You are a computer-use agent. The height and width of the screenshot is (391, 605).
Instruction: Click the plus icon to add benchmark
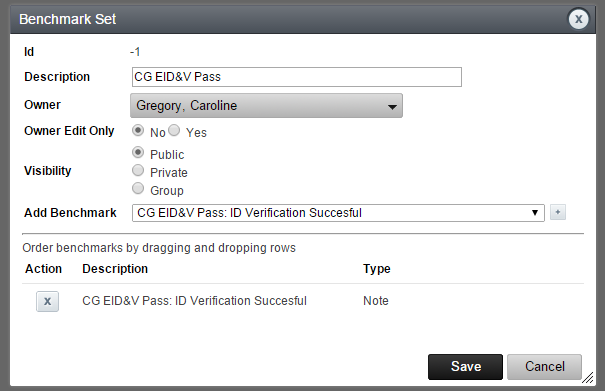(x=558, y=212)
